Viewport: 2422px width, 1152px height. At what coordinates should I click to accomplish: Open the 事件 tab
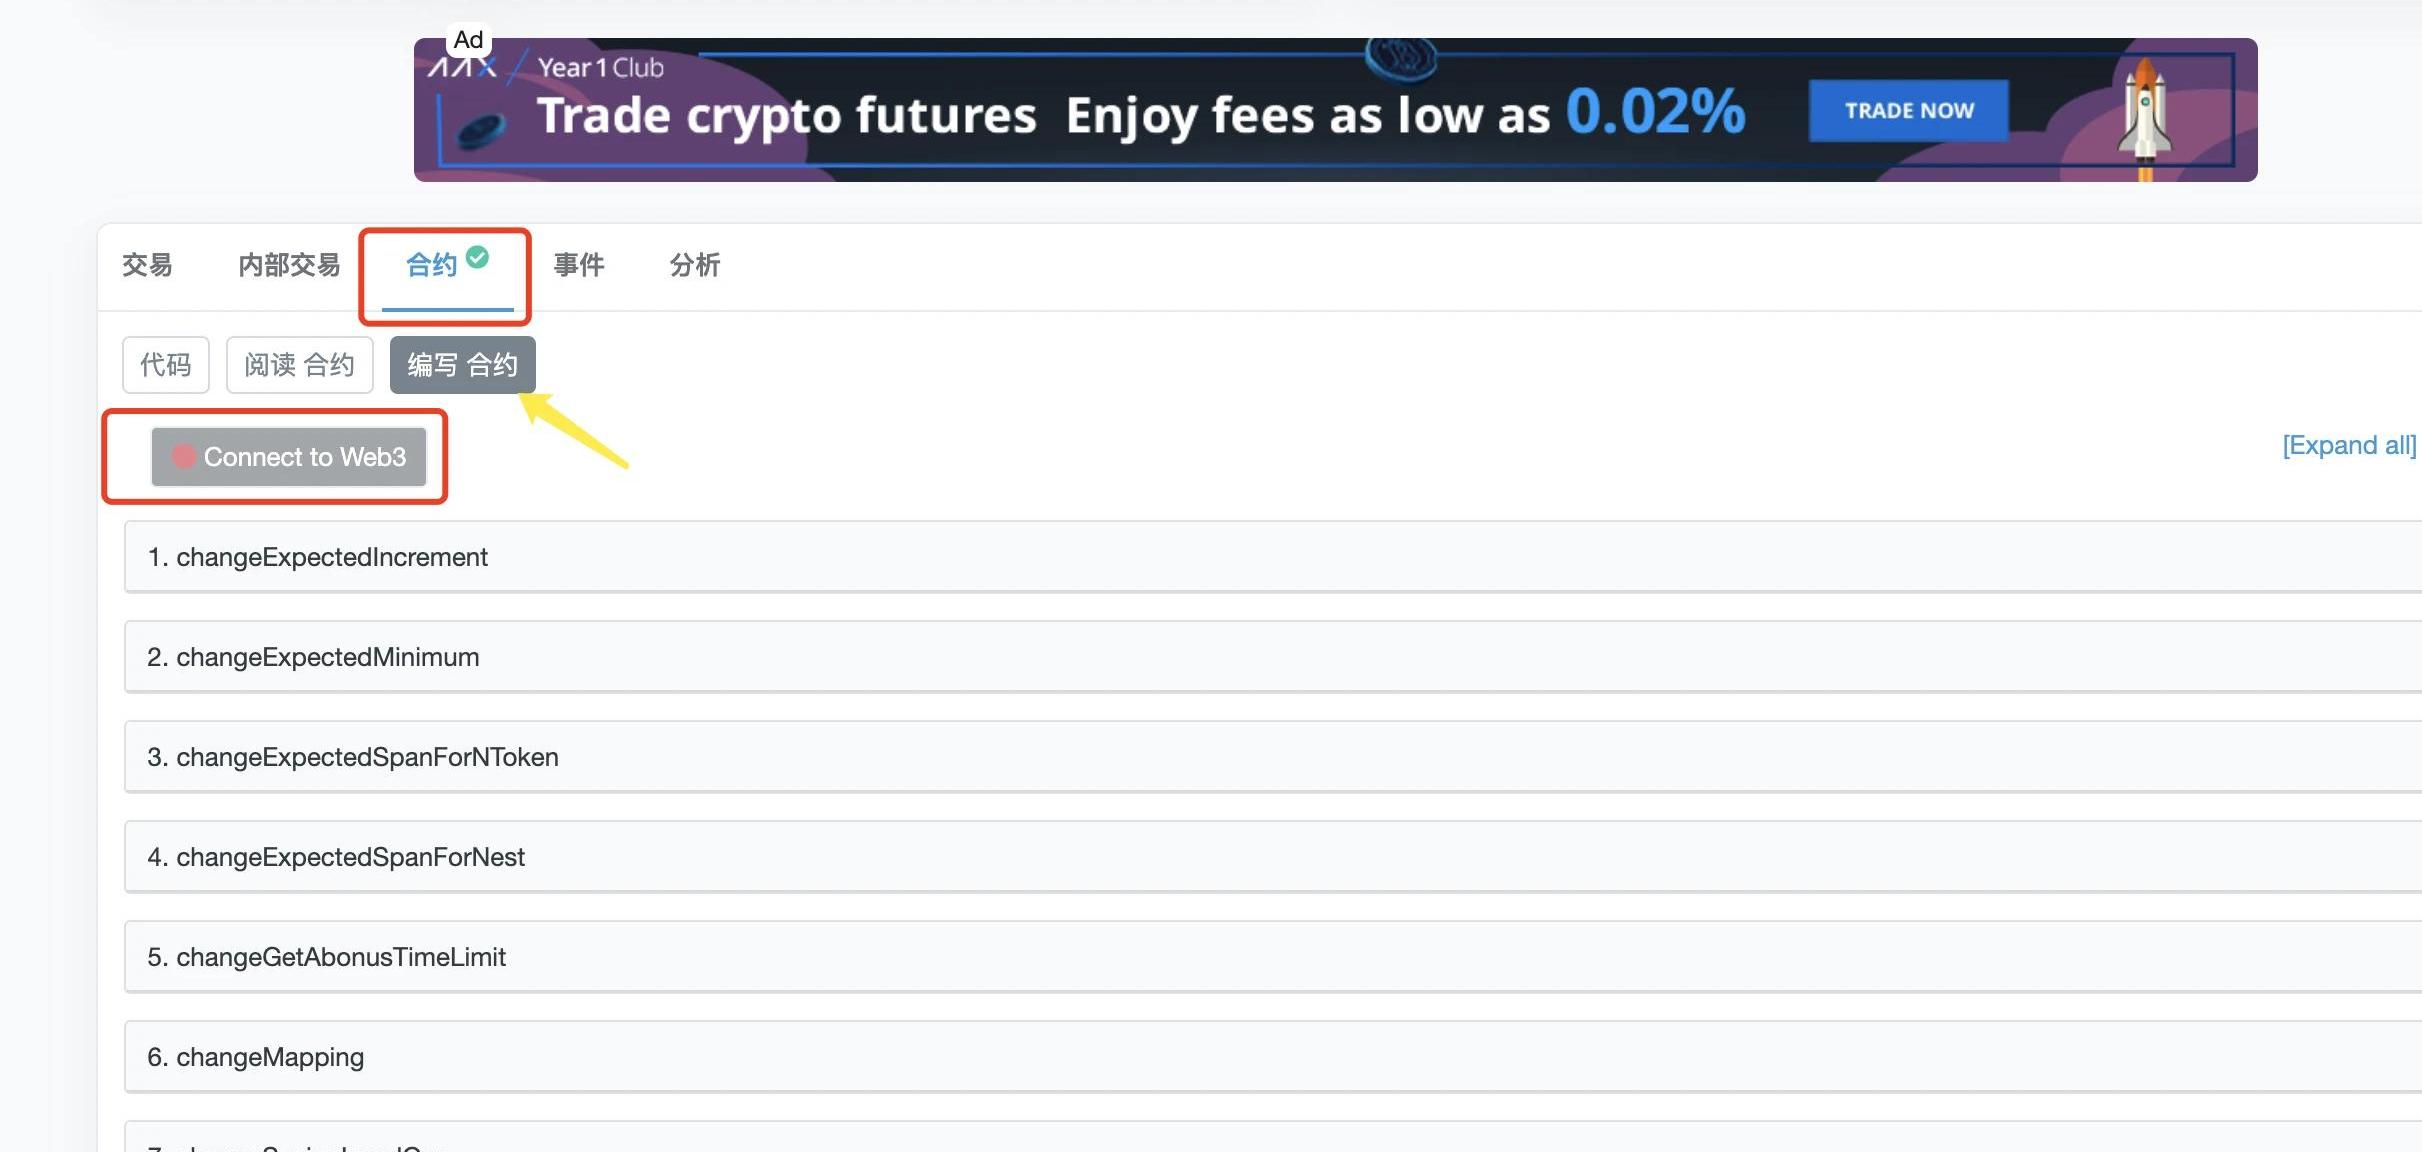(x=579, y=265)
